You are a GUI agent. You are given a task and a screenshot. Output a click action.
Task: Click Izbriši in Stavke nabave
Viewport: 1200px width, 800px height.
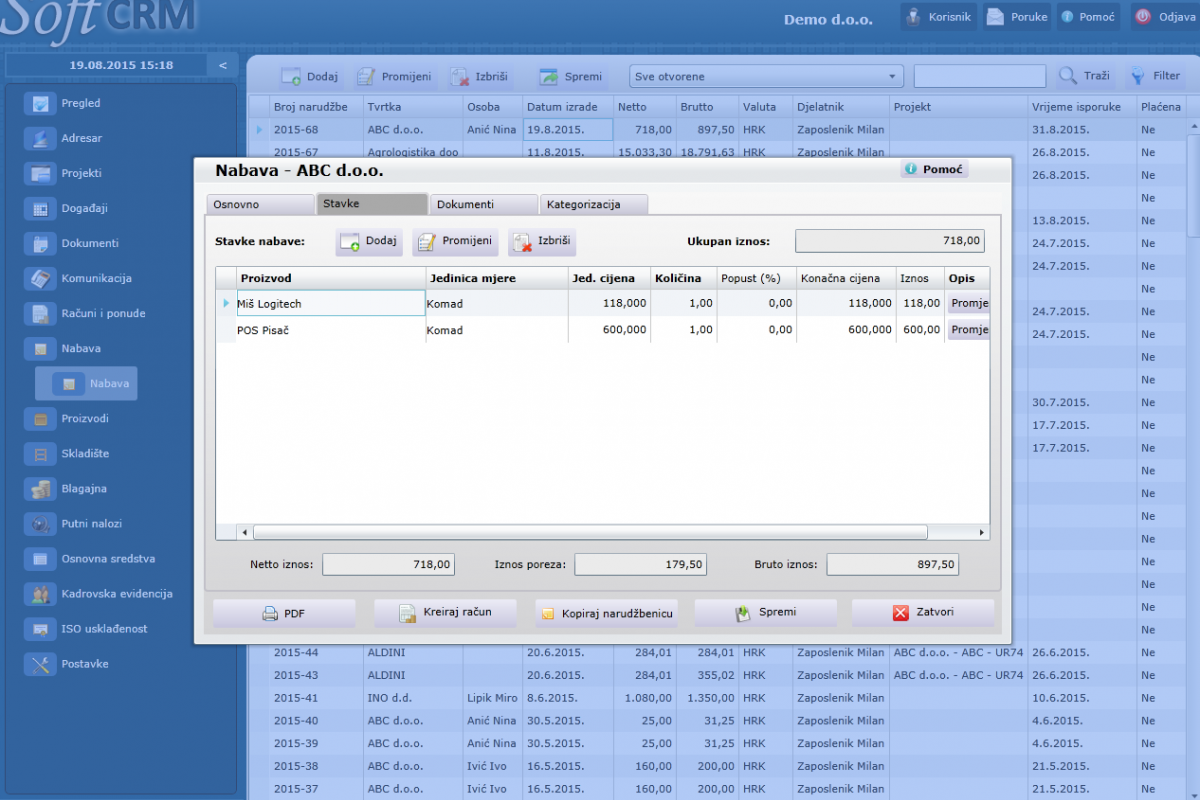542,241
